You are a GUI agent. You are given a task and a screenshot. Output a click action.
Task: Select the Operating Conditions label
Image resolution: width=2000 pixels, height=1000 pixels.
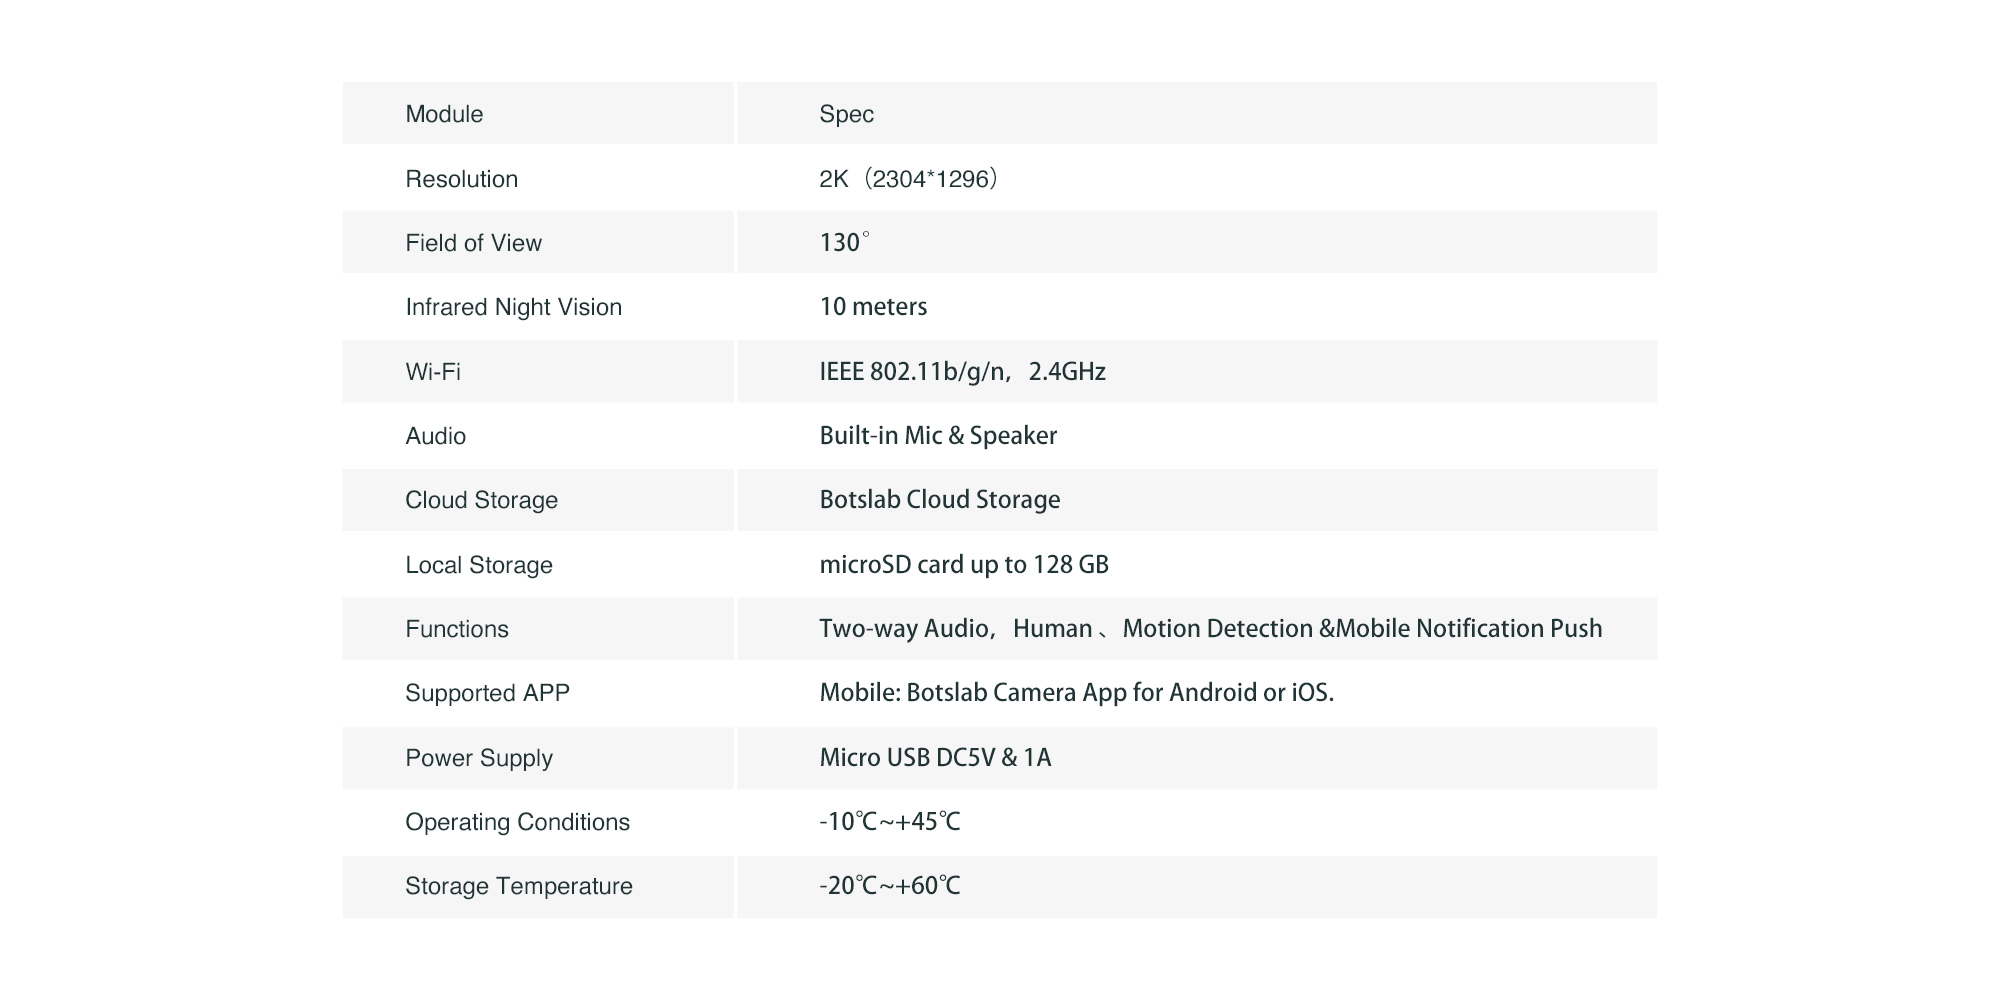tap(517, 822)
